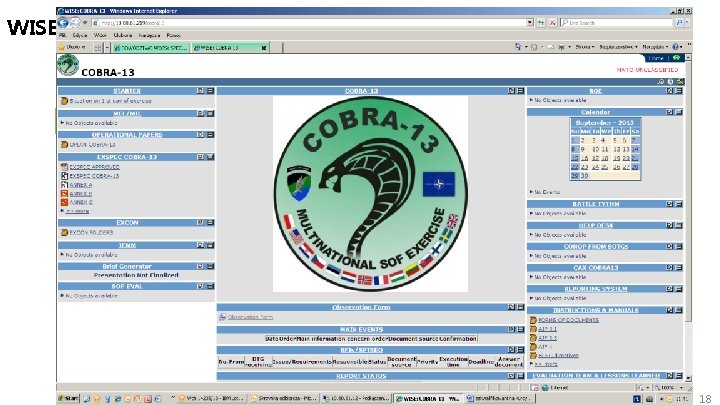
Task: Click the green chat icon beside Home
Action: click(x=676, y=58)
